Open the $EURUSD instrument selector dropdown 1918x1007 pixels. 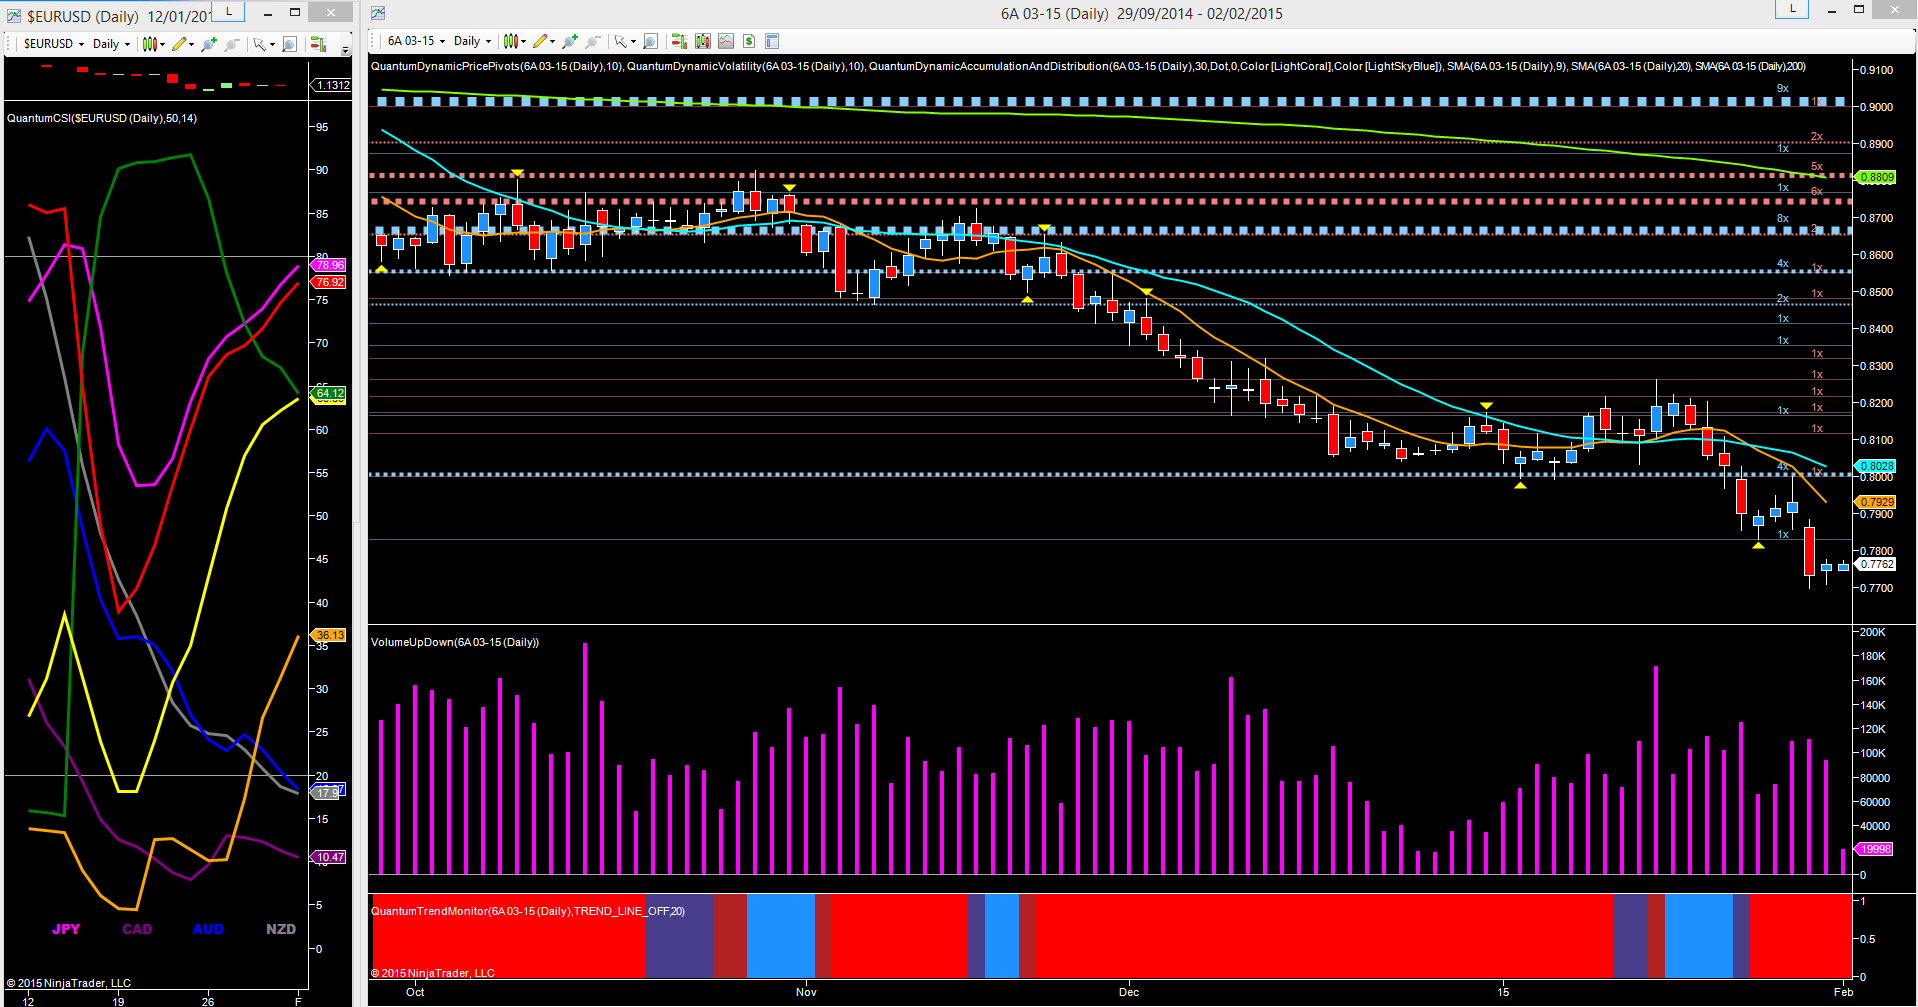click(x=54, y=44)
